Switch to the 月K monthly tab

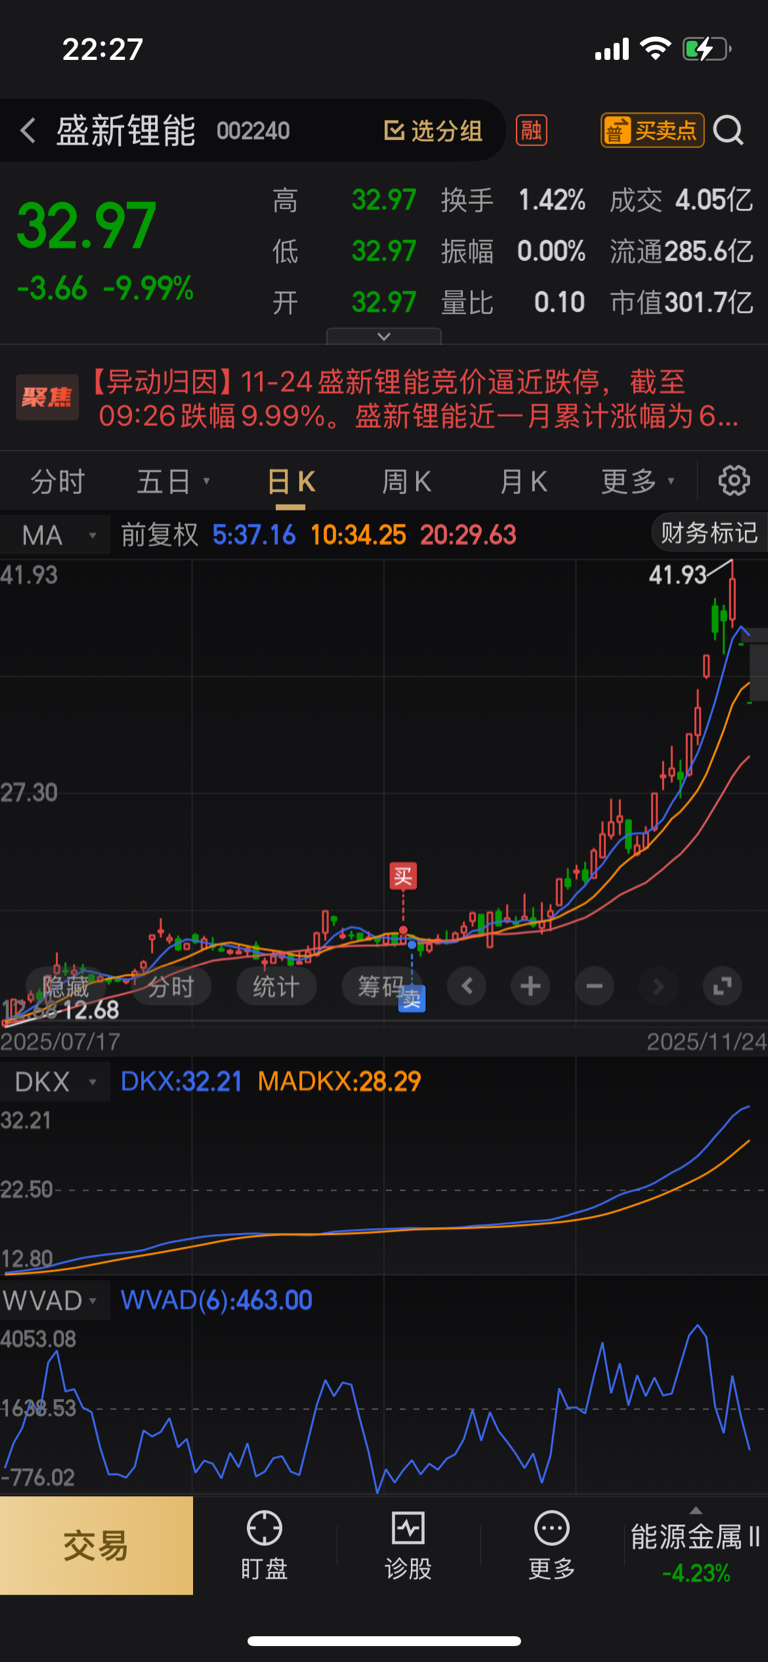click(x=523, y=482)
